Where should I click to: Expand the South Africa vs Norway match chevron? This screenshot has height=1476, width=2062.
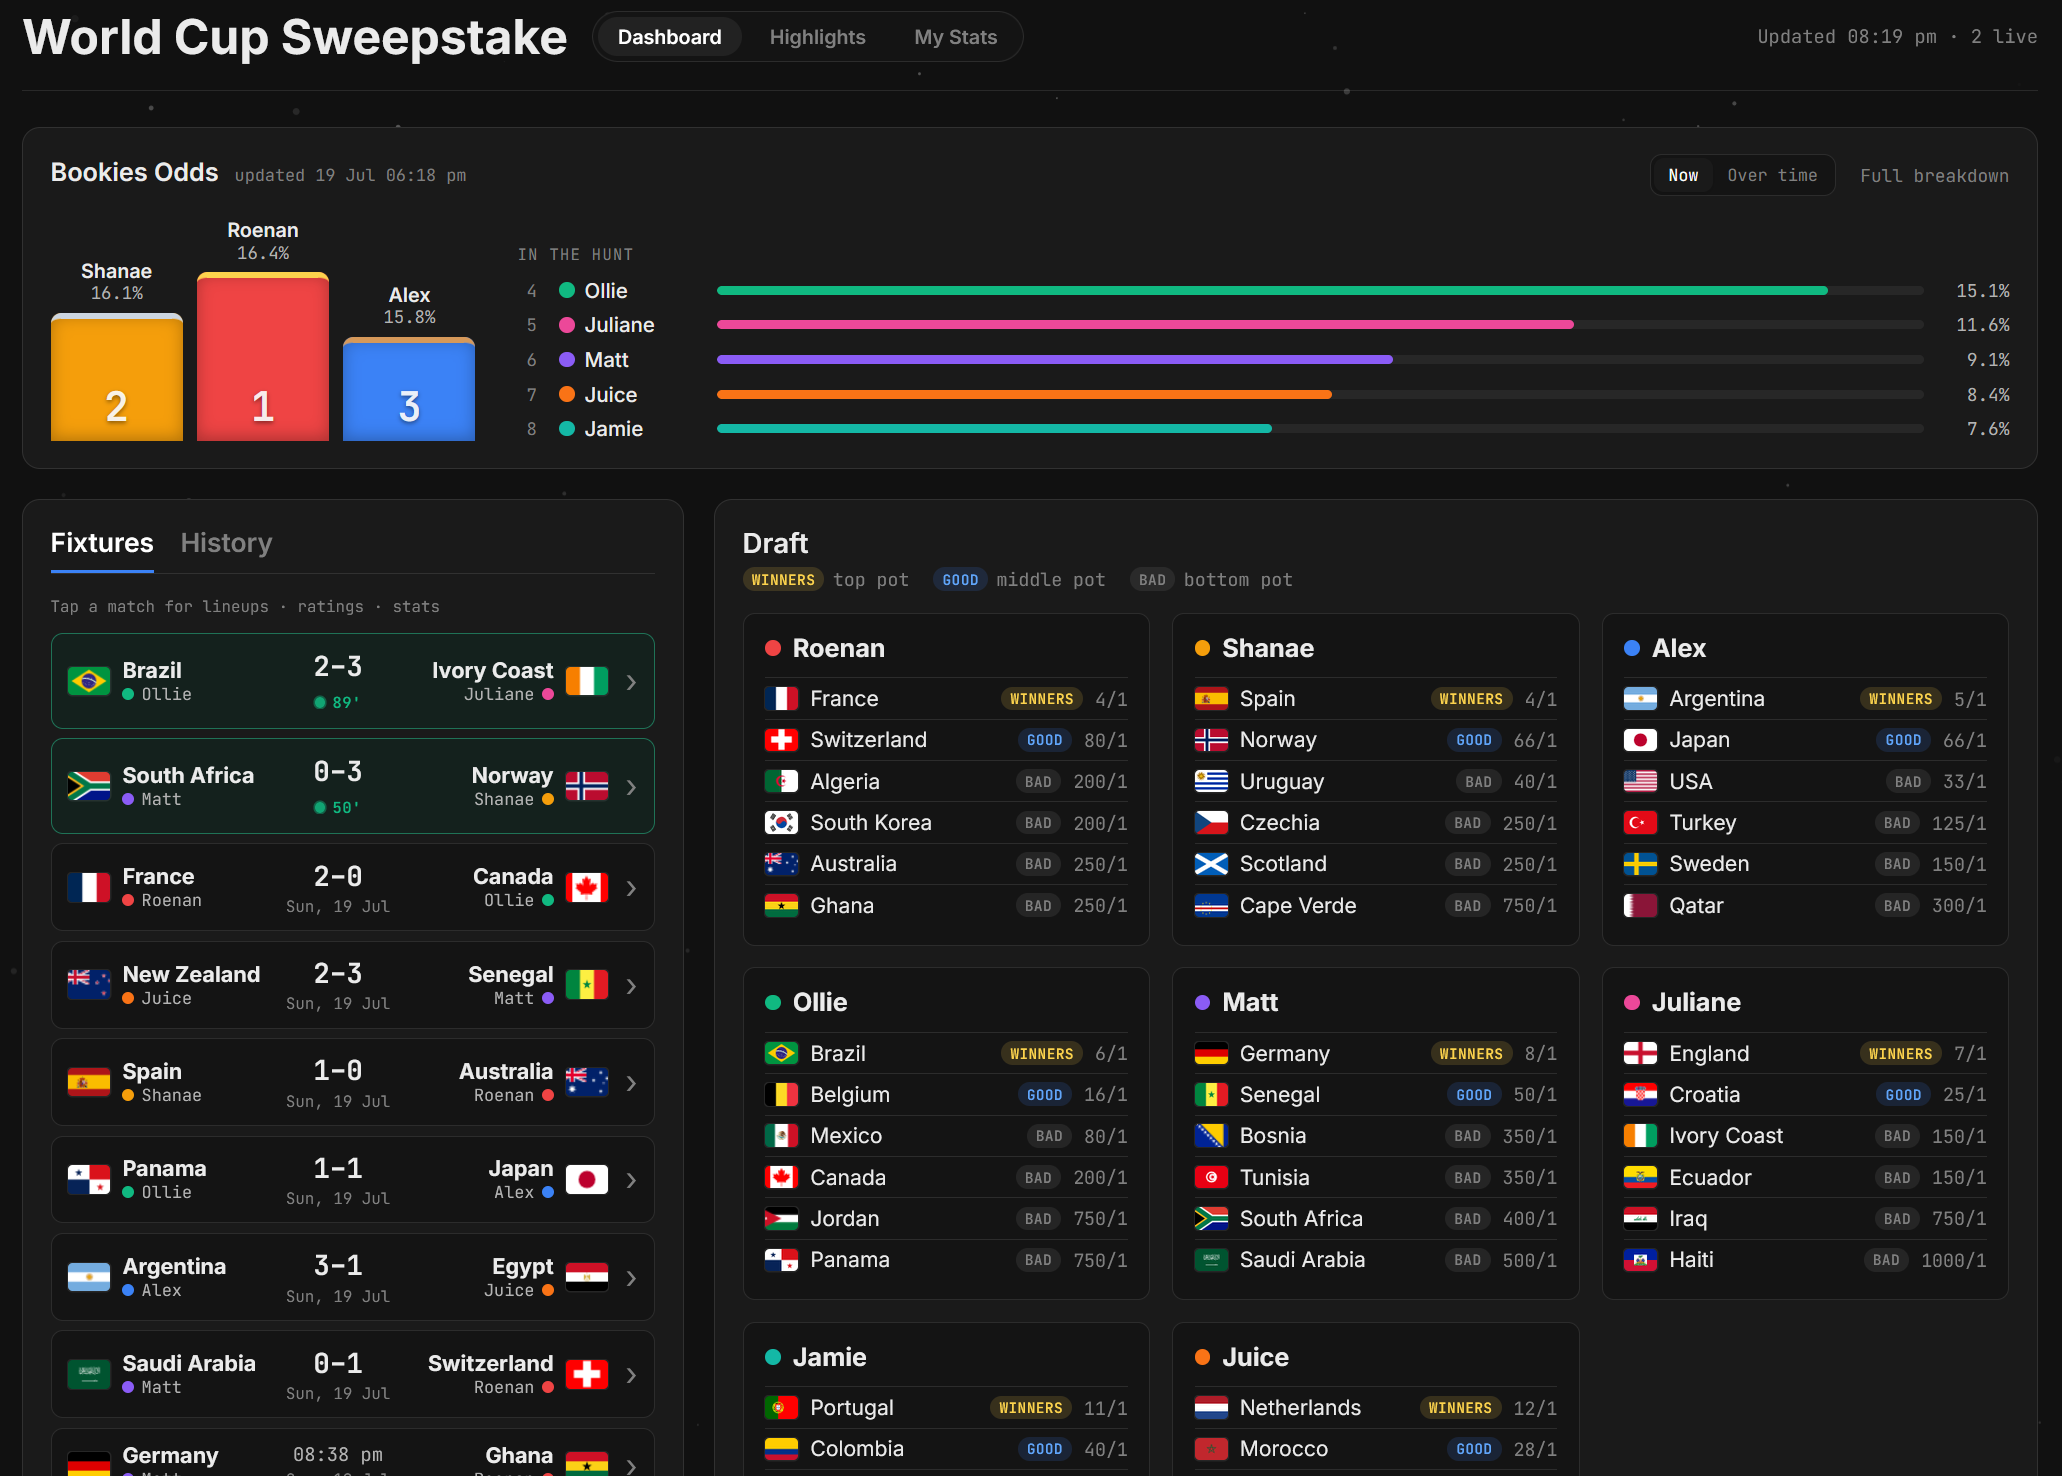click(631, 787)
